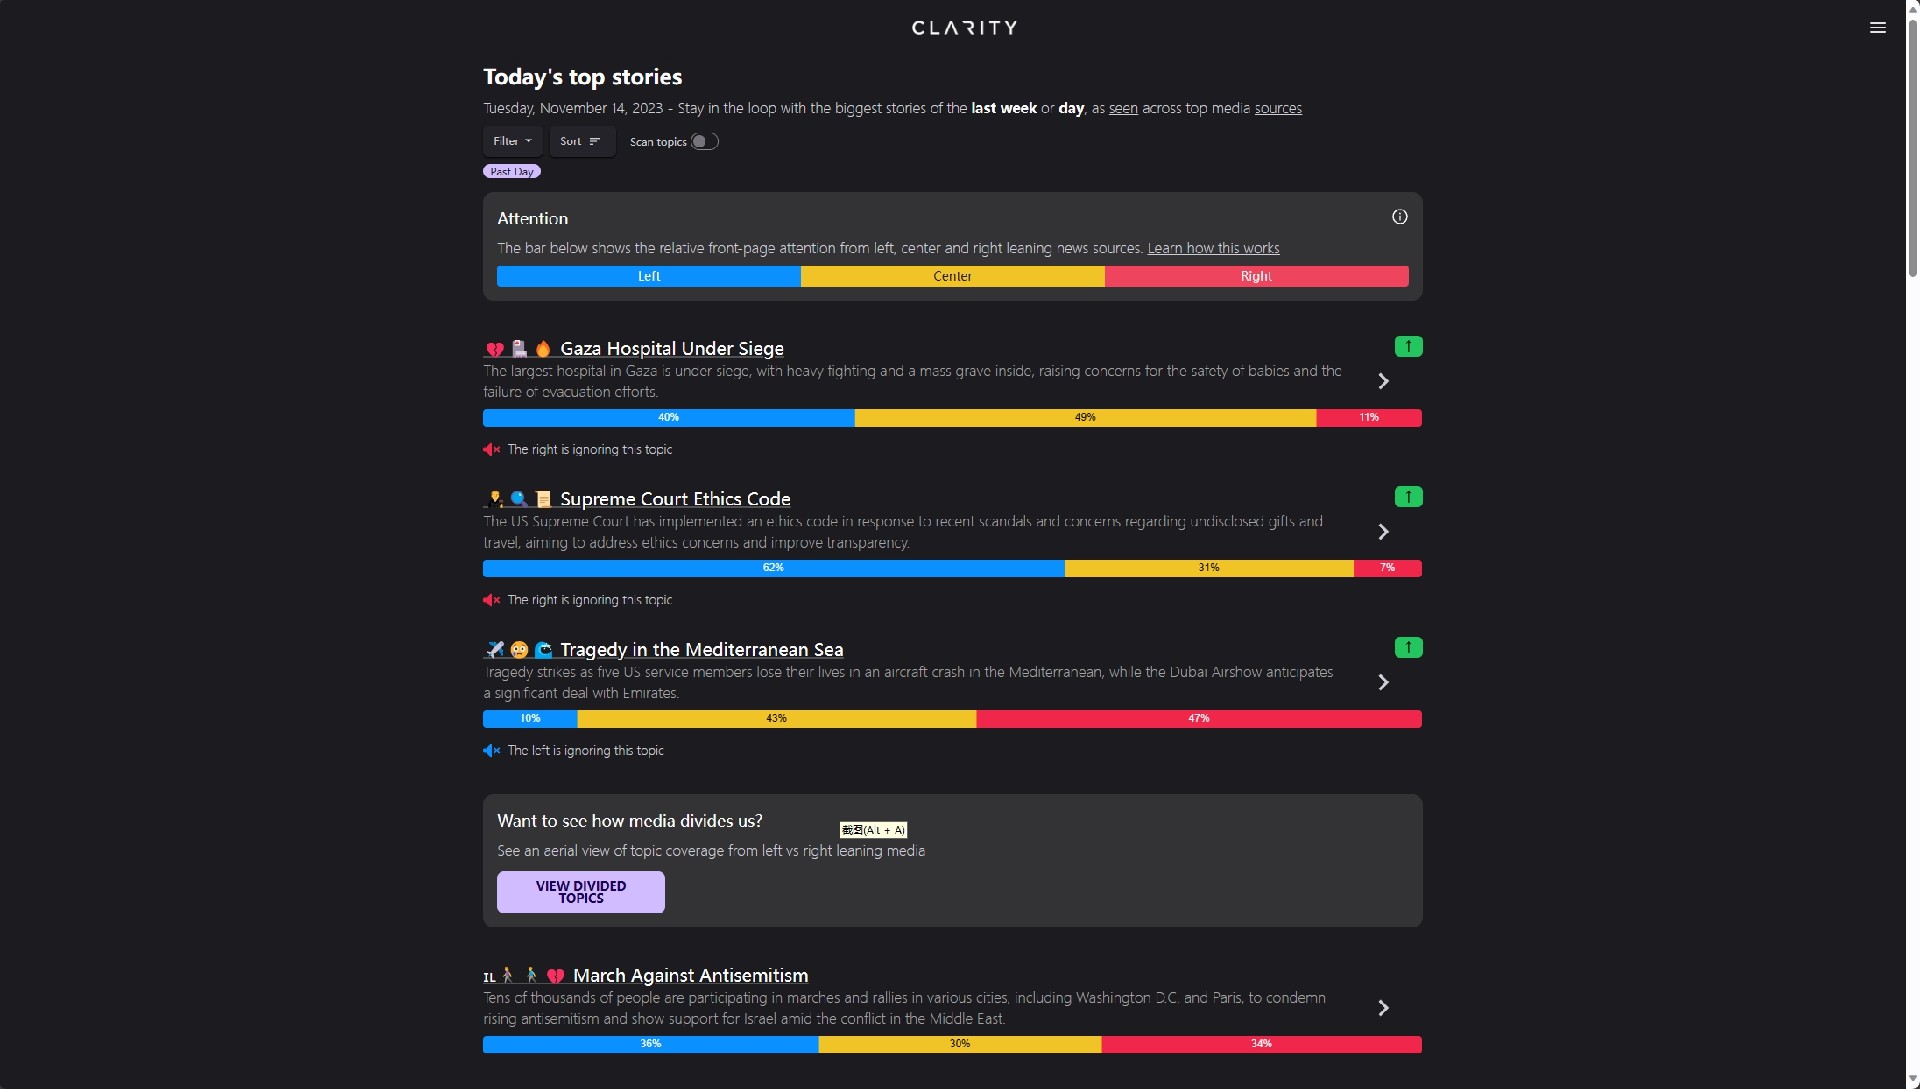Click the red Right segment of Attention bar

point(1256,277)
